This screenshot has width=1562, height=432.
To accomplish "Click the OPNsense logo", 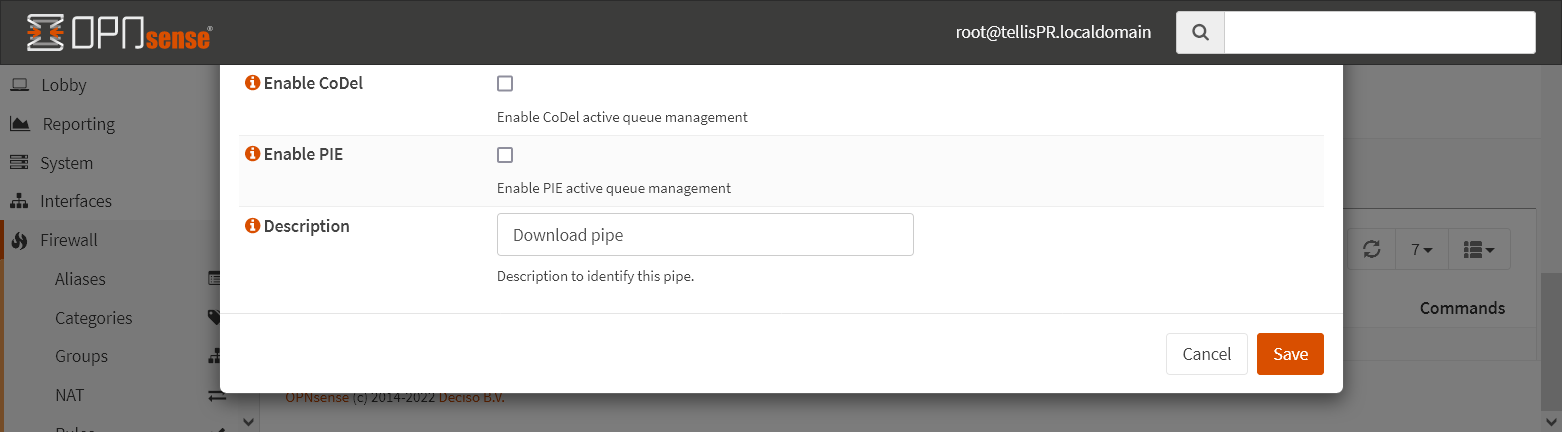I will coord(119,32).
